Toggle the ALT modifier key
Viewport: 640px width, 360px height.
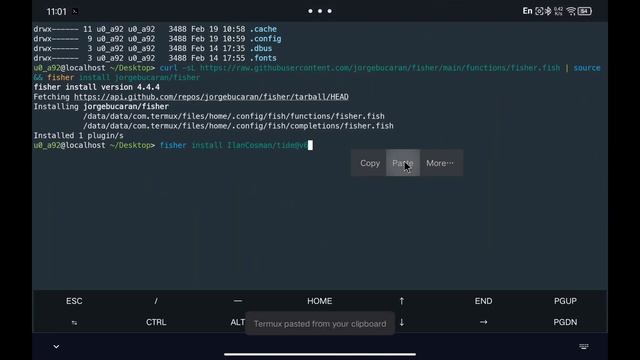coord(238,322)
